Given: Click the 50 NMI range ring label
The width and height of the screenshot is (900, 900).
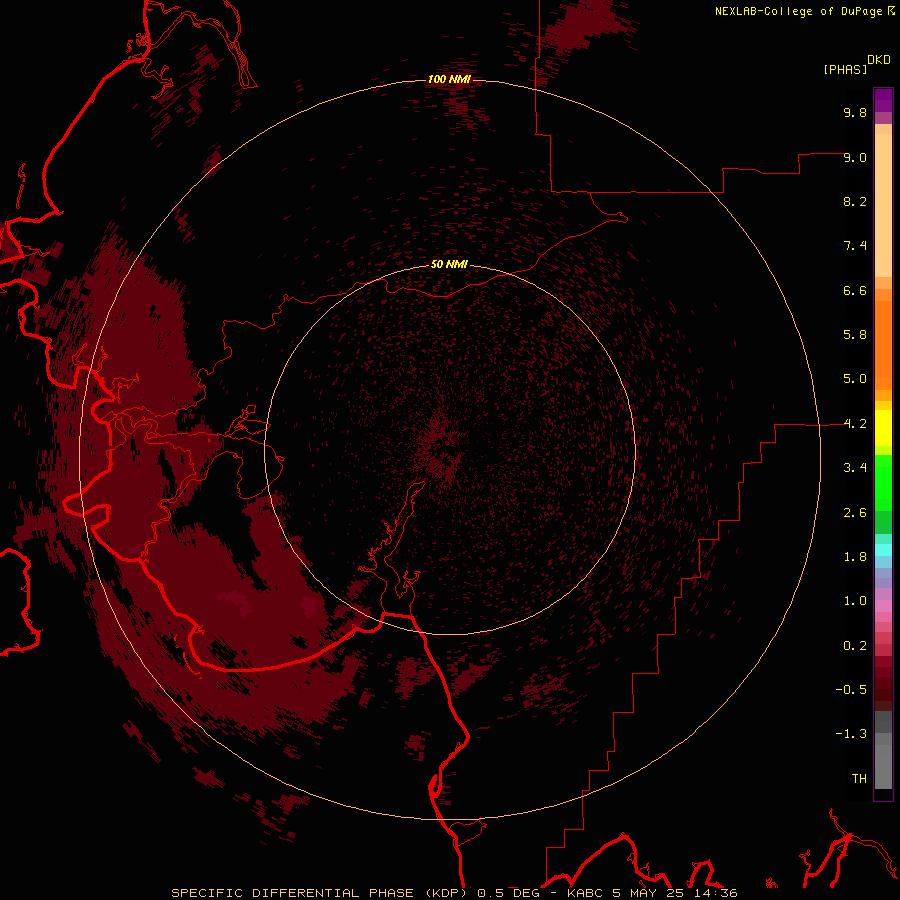Looking at the screenshot, I should pyautogui.click(x=449, y=265).
